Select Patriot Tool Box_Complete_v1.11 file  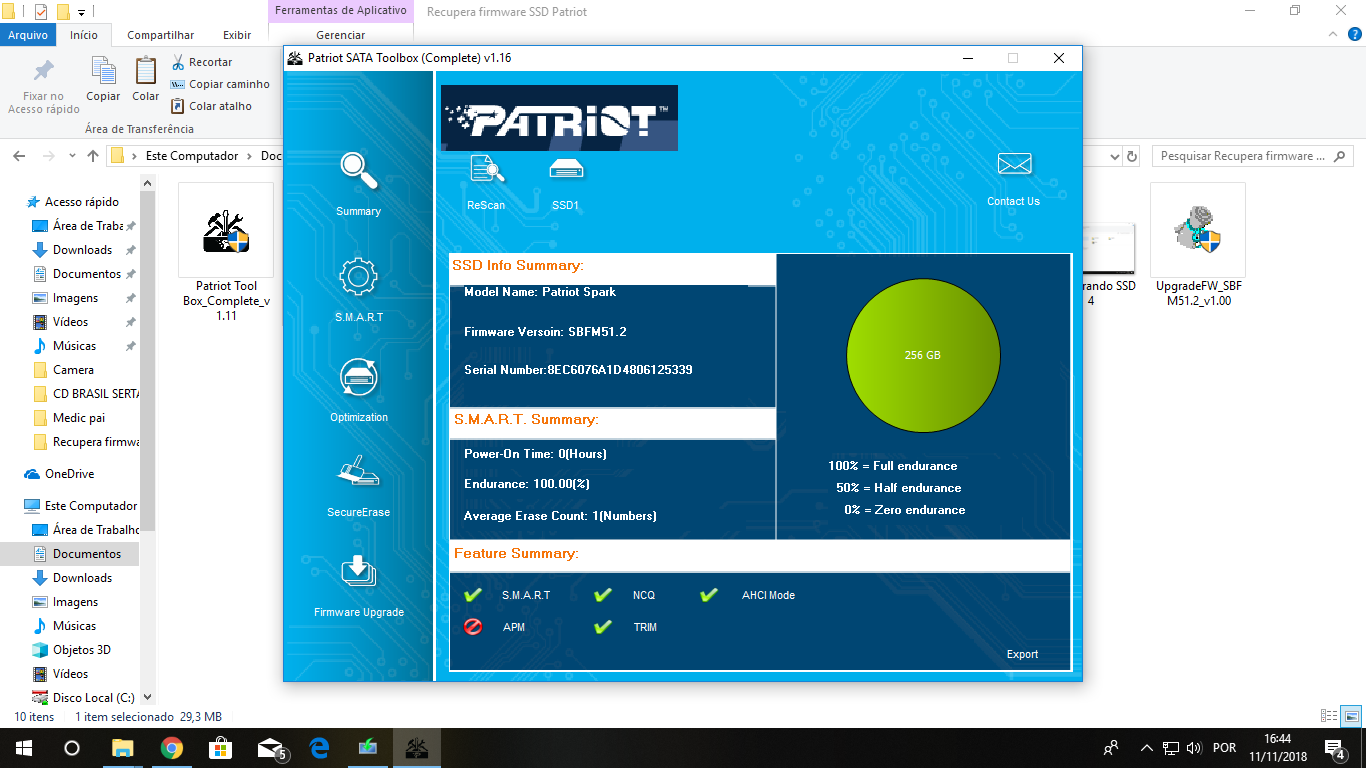coord(226,253)
